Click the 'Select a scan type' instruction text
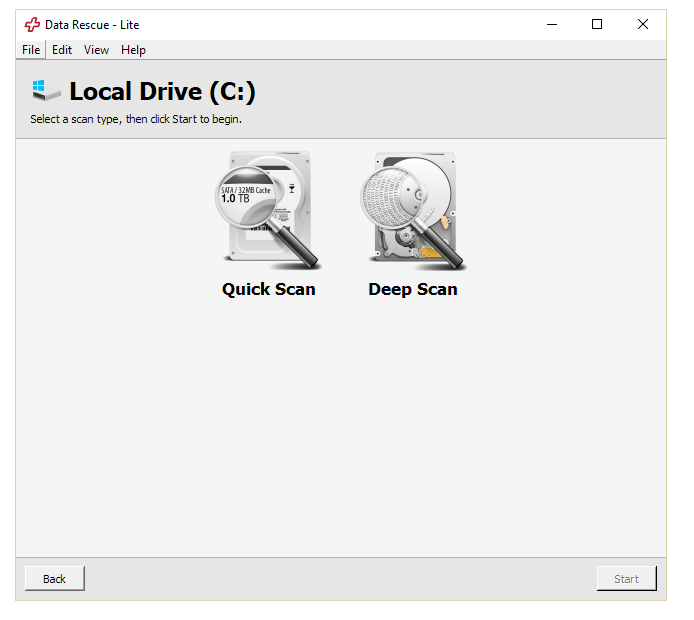 pyautogui.click(x=136, y=119)
